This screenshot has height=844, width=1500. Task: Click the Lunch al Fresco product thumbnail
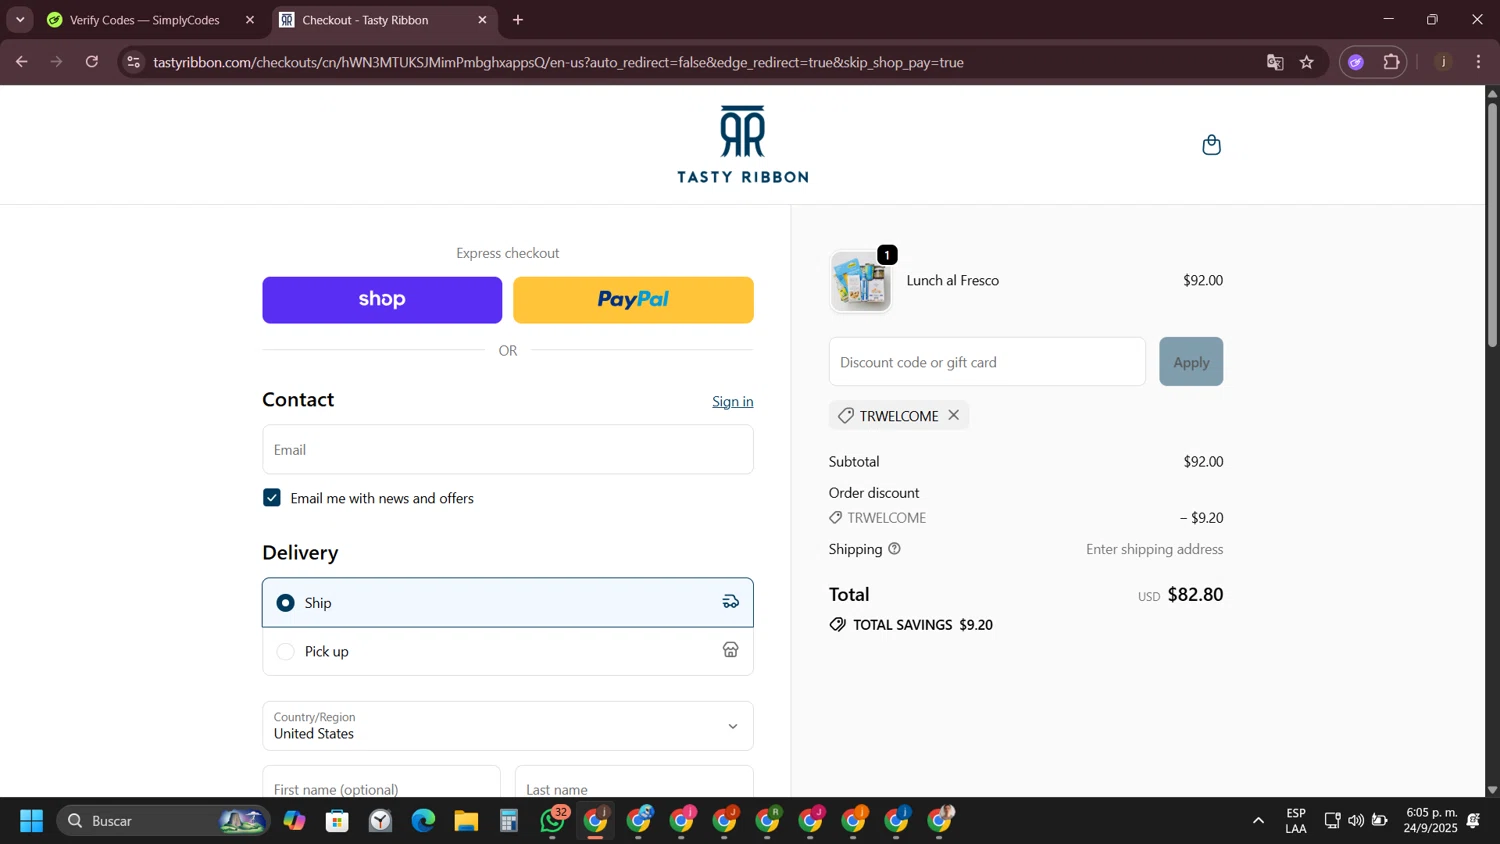tap(861, 281)
